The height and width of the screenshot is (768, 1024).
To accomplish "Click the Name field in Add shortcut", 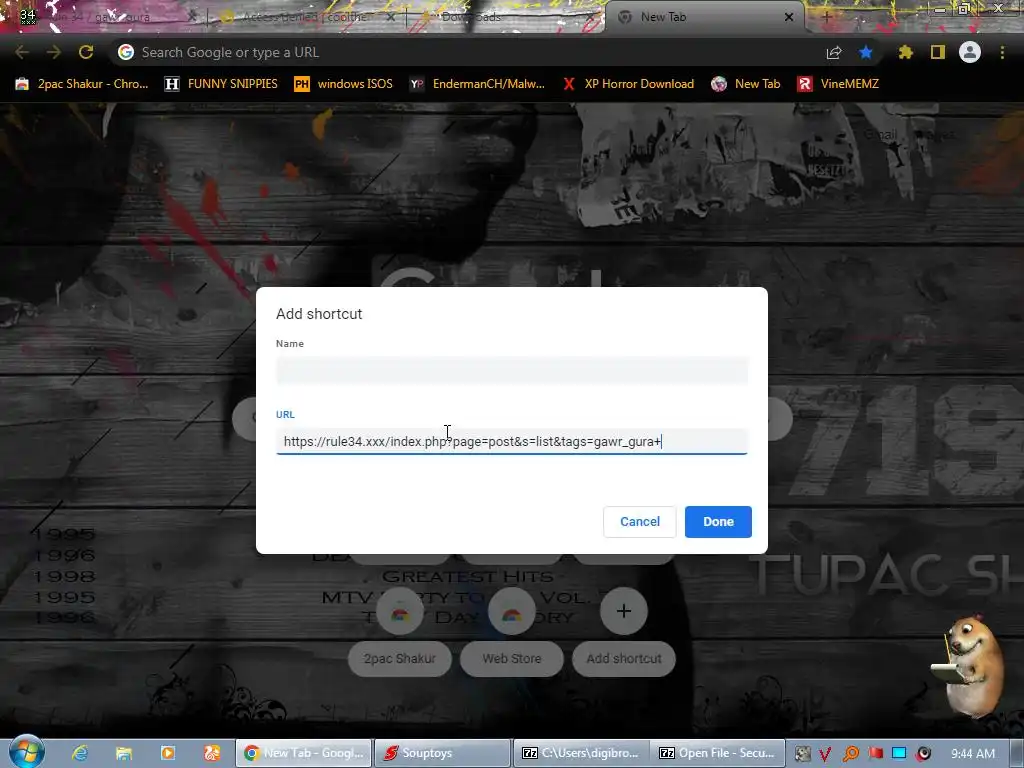I will point(512,370).
